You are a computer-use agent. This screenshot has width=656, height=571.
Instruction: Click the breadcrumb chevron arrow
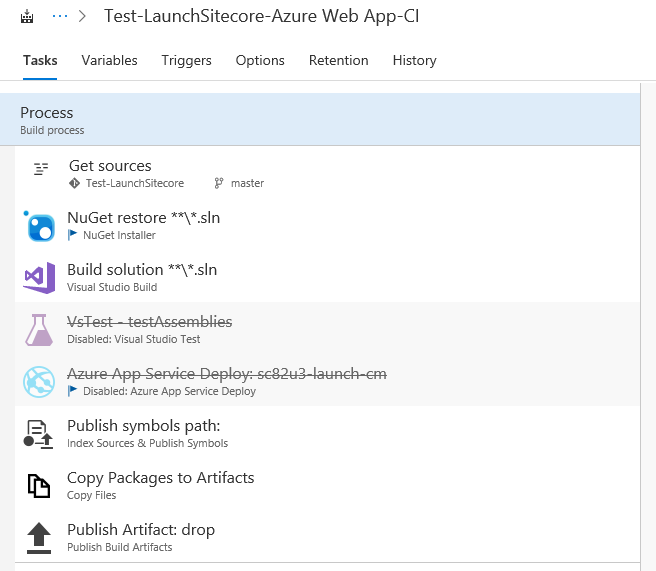[x=82, y=16]
